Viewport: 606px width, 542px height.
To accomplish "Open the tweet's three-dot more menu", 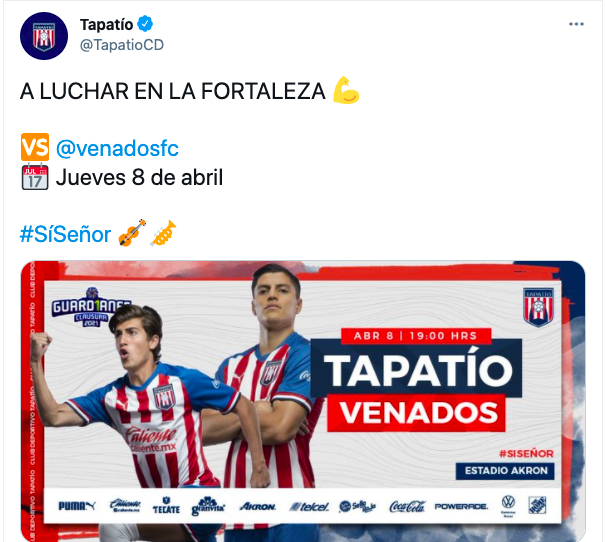I will click(576, 24).
